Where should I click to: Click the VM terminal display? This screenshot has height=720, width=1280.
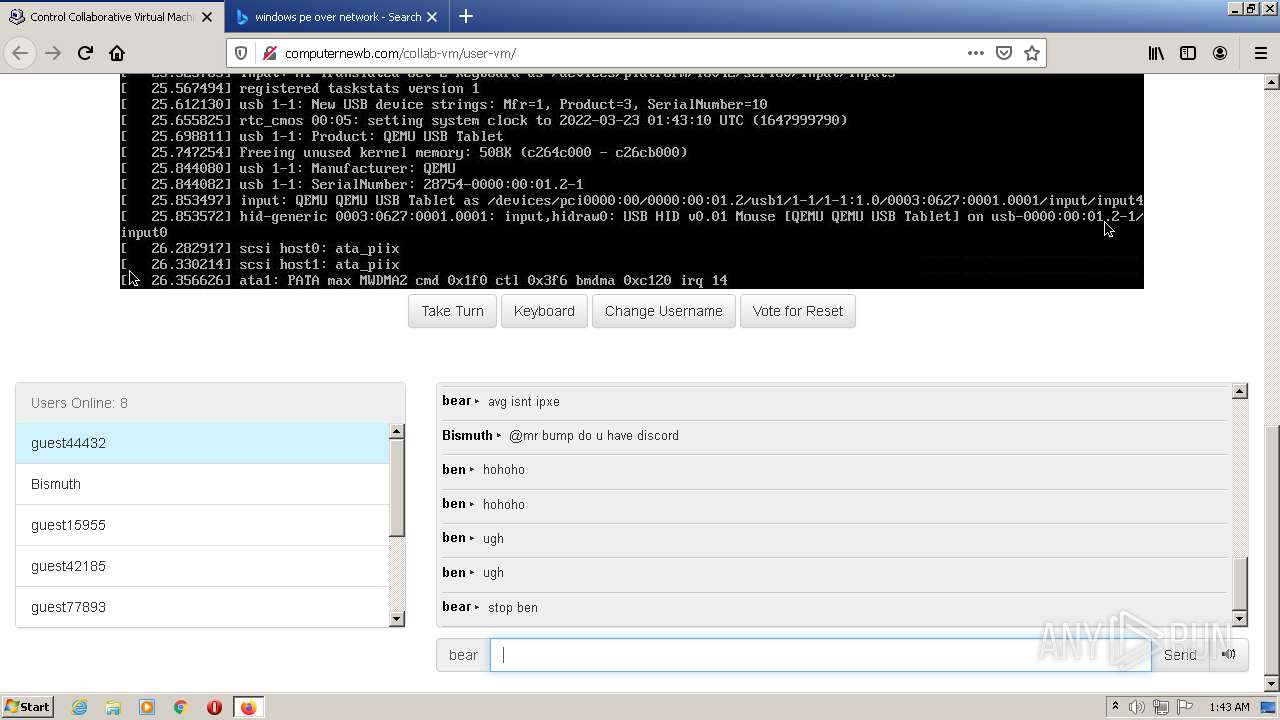click(x=632, y=181)
